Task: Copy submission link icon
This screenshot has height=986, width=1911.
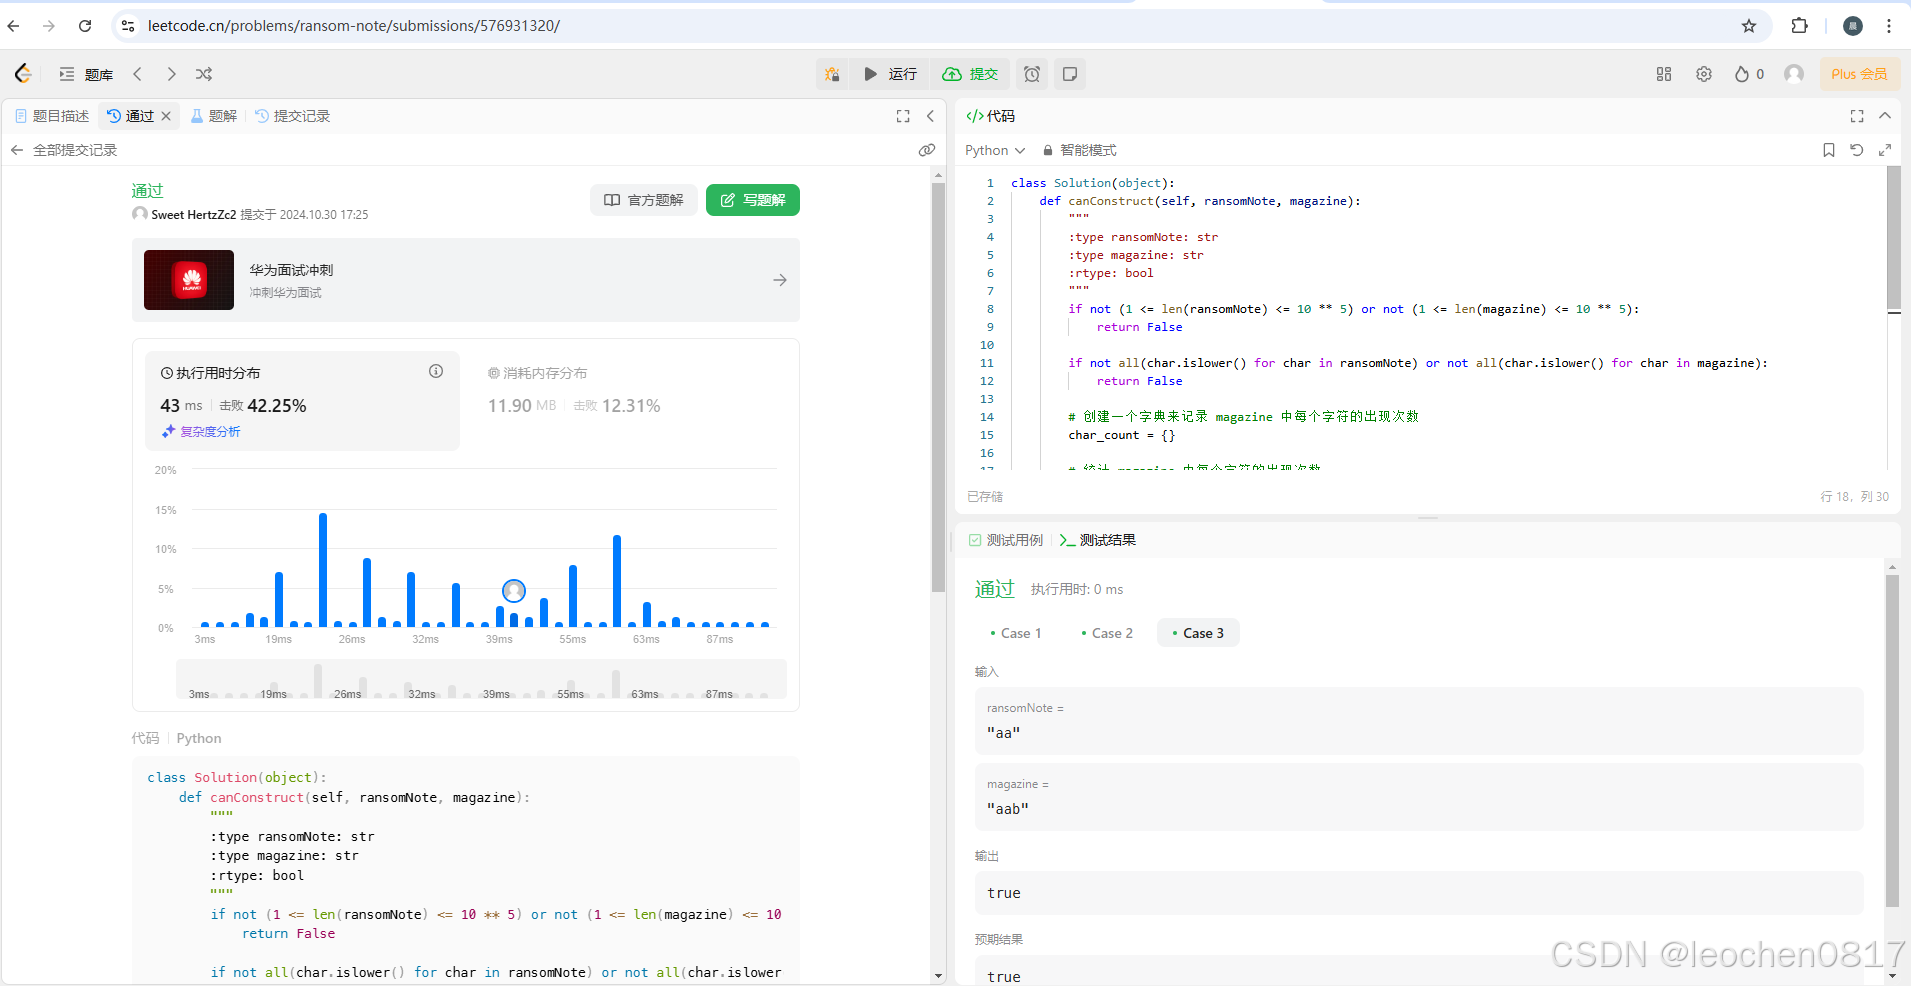Action: (927, 150)
